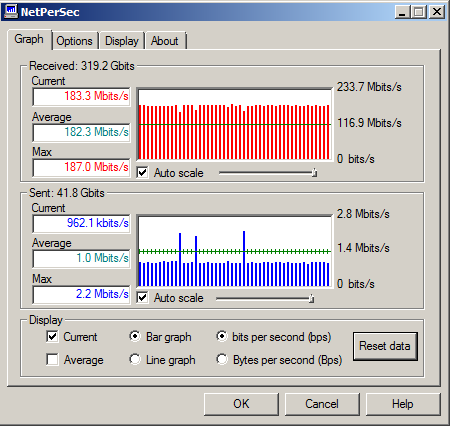Viewport: 450px width, 426px height.
Task: Select Bar graph radio button
Action: click(135, 336)
